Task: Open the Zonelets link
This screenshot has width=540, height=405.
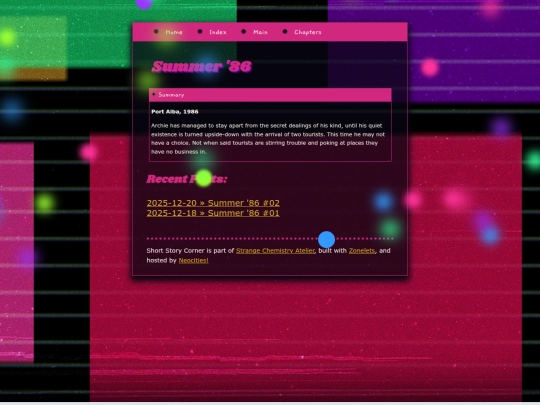Action: click(362, 251)
